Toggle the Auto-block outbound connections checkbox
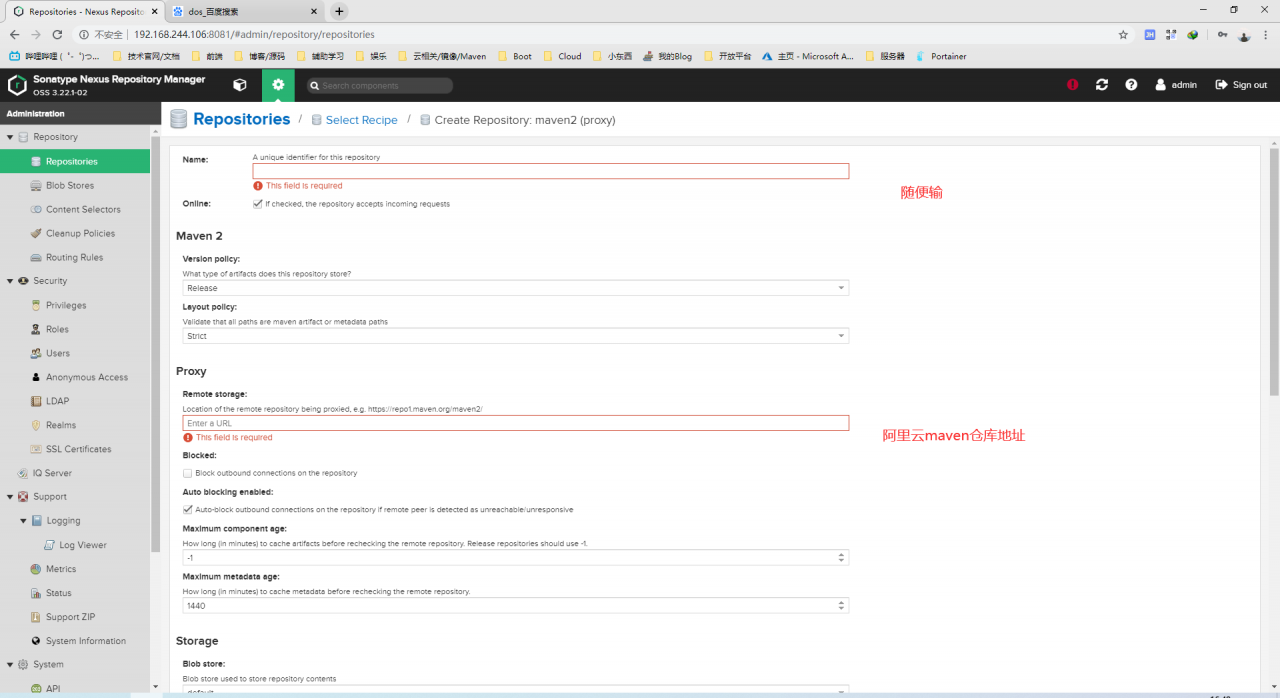The width and height of the screenshot is (1280, 698). 188,509
